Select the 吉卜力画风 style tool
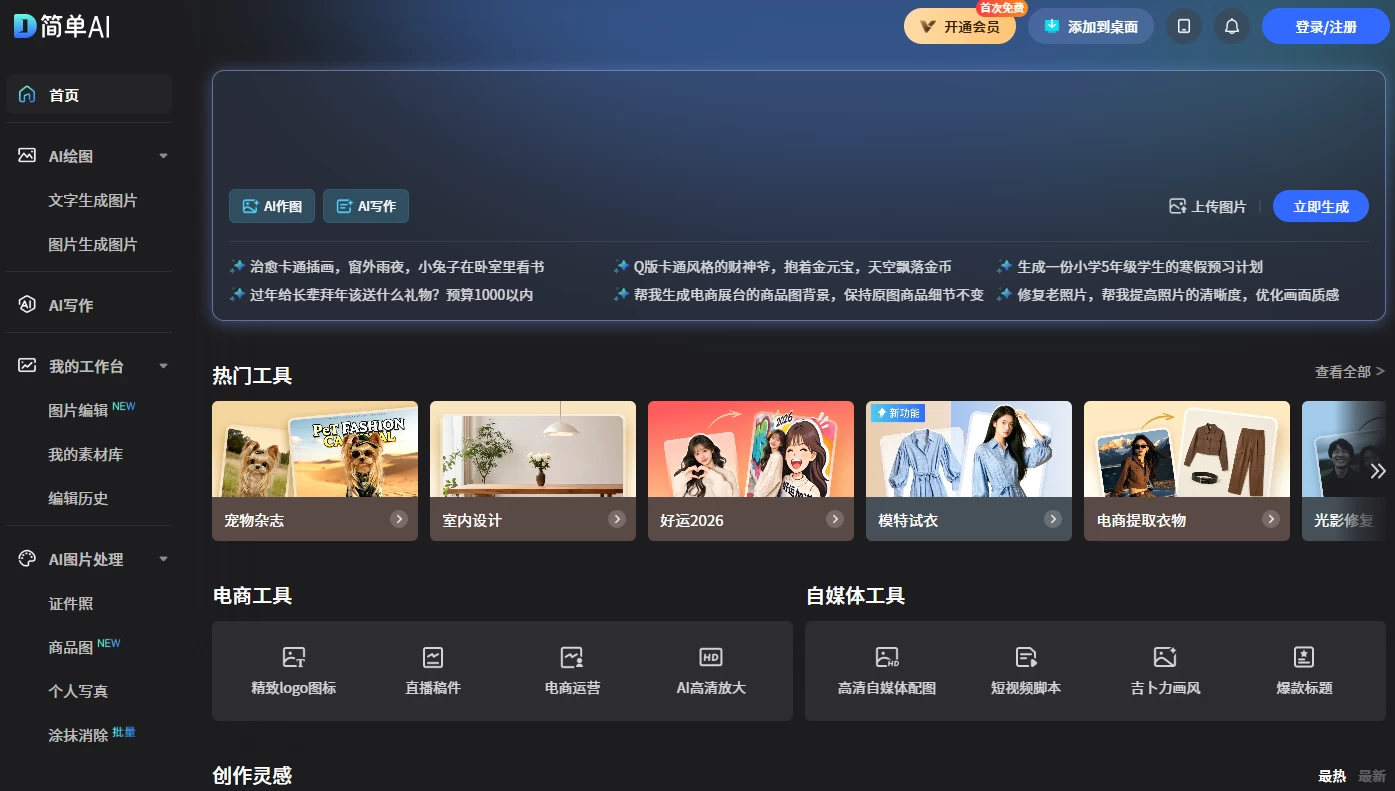Image resolution: width=1395 pixels, height=791 pixels. [1164, 671]
